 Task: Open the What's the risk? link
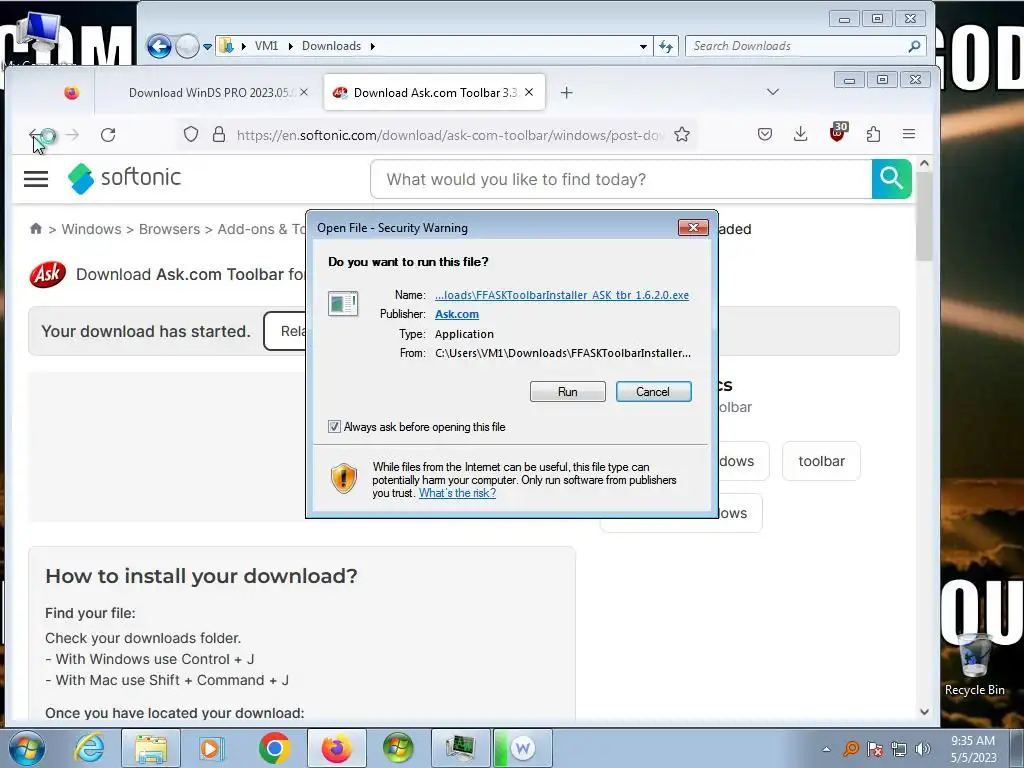[x=457, y=493]
